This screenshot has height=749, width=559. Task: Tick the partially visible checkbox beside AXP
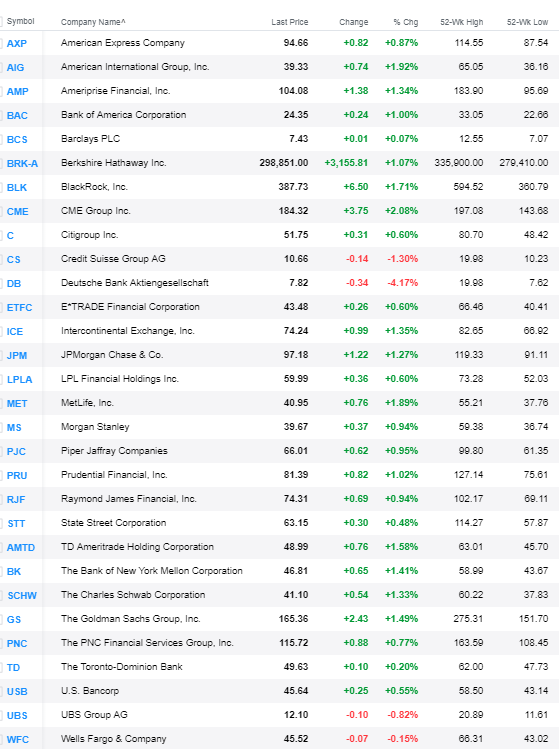coord(1,43)
